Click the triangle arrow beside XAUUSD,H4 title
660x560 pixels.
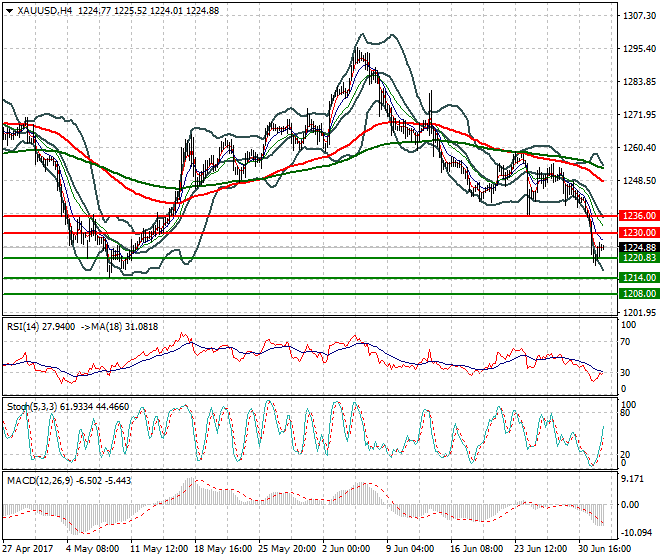8,10
